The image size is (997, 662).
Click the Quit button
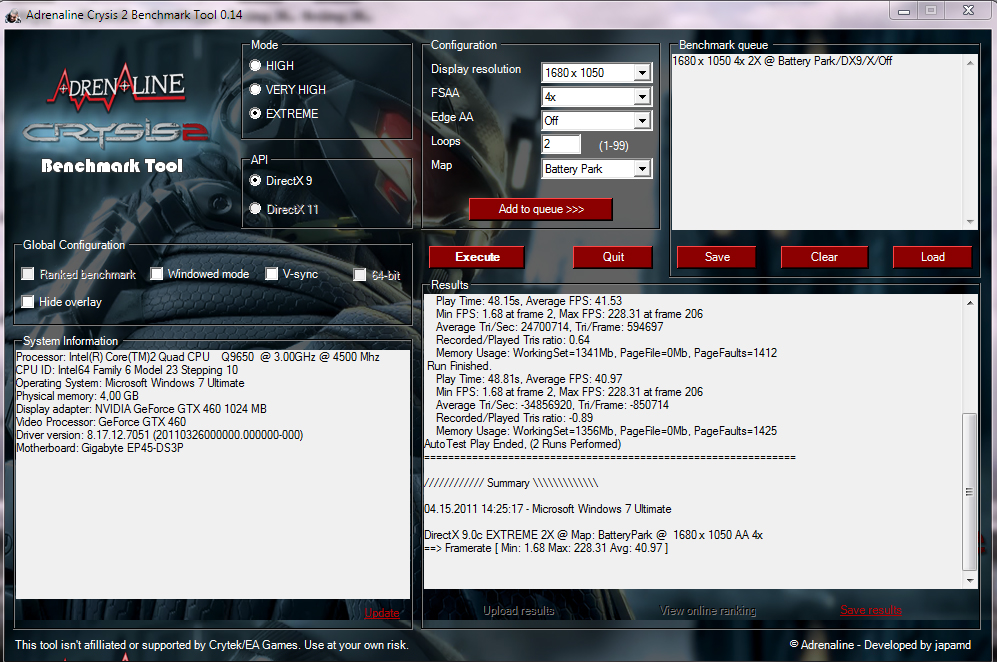(613, 257)
